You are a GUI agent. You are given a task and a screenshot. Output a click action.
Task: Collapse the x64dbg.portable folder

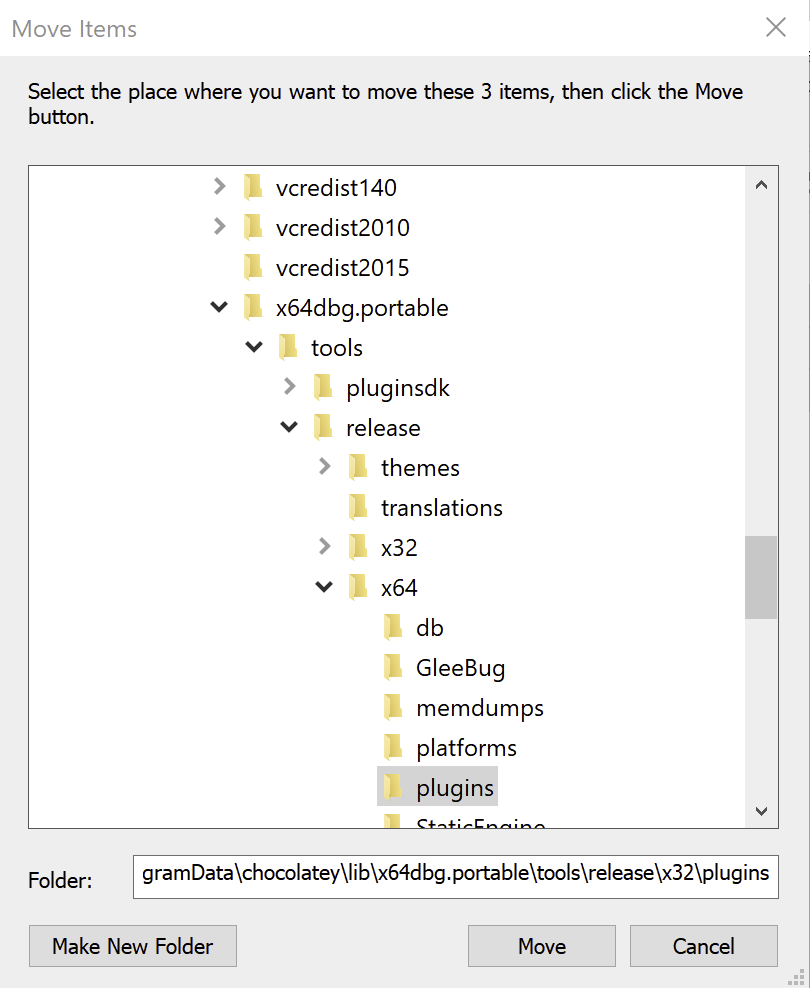[x=220, y=307]
